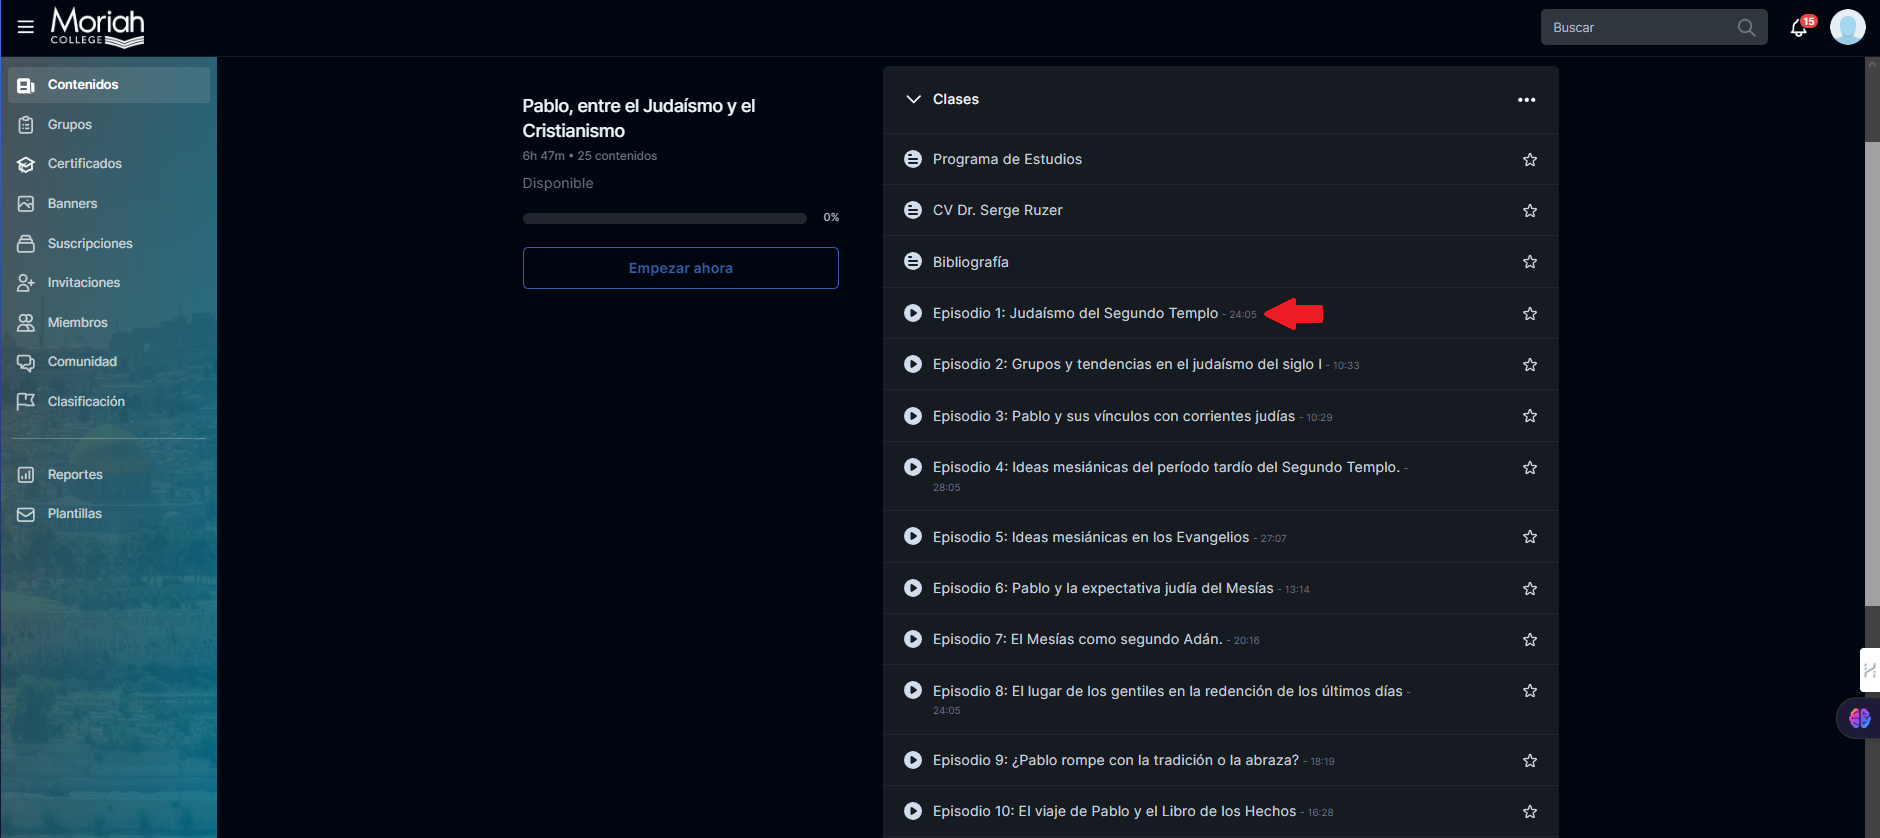Viewport: 1880px width, 838px height.
Task: Click the Programa de Estudios document icon
Action: [912, 159]
